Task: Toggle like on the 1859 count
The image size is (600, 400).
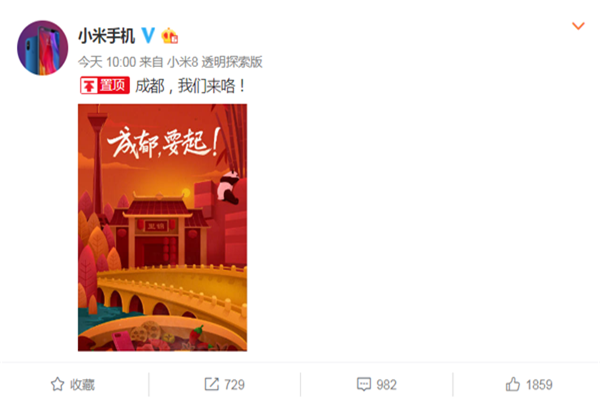Action: pos(539,384)
